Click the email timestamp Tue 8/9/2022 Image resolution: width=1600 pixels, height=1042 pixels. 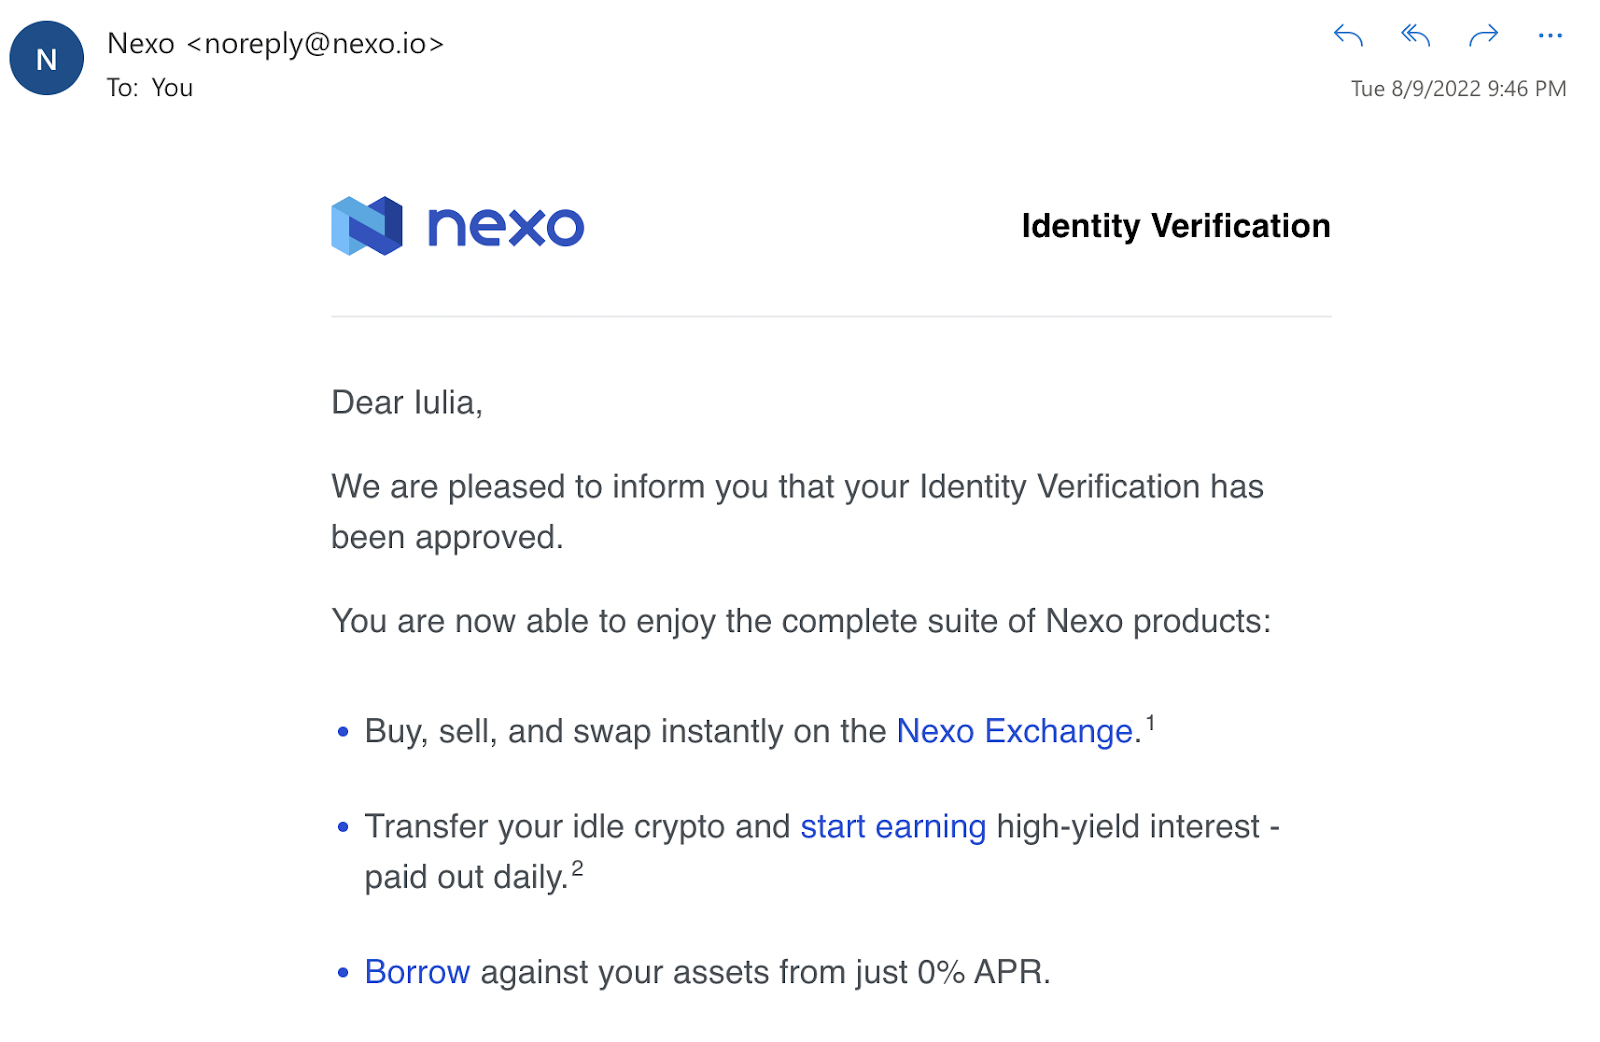pos(1457,89)
